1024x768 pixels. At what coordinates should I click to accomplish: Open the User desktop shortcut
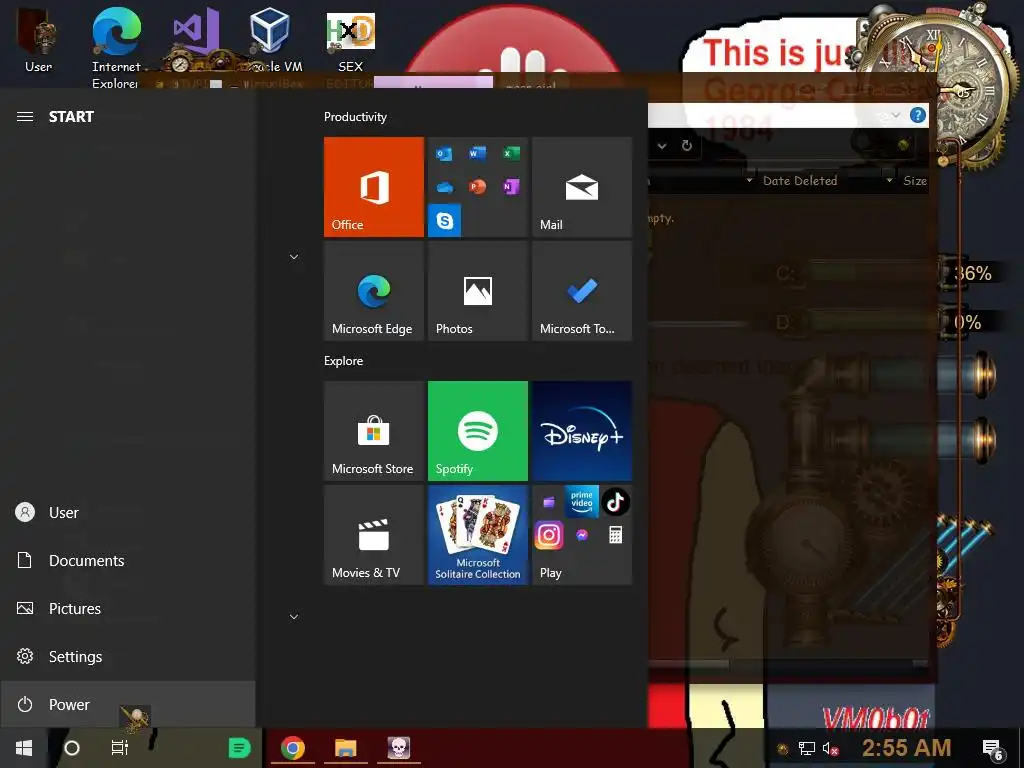pos(39,40)
